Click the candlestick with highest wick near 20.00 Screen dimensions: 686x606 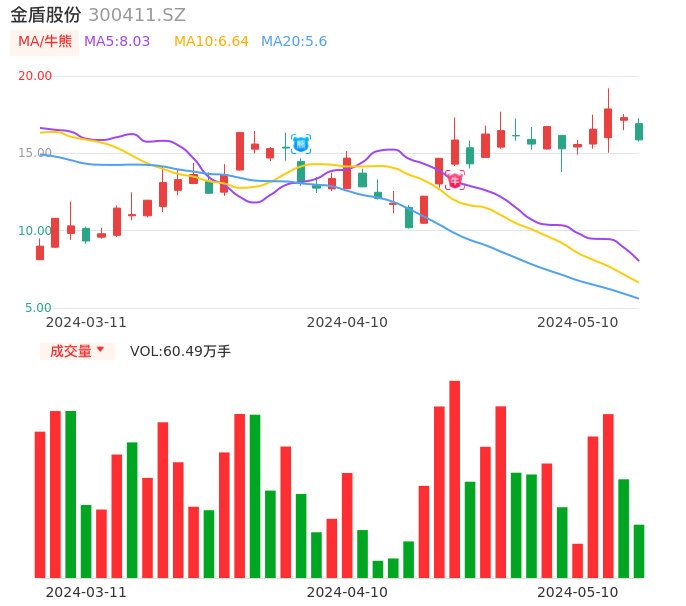pyautogui.click(x=608, y=123)
